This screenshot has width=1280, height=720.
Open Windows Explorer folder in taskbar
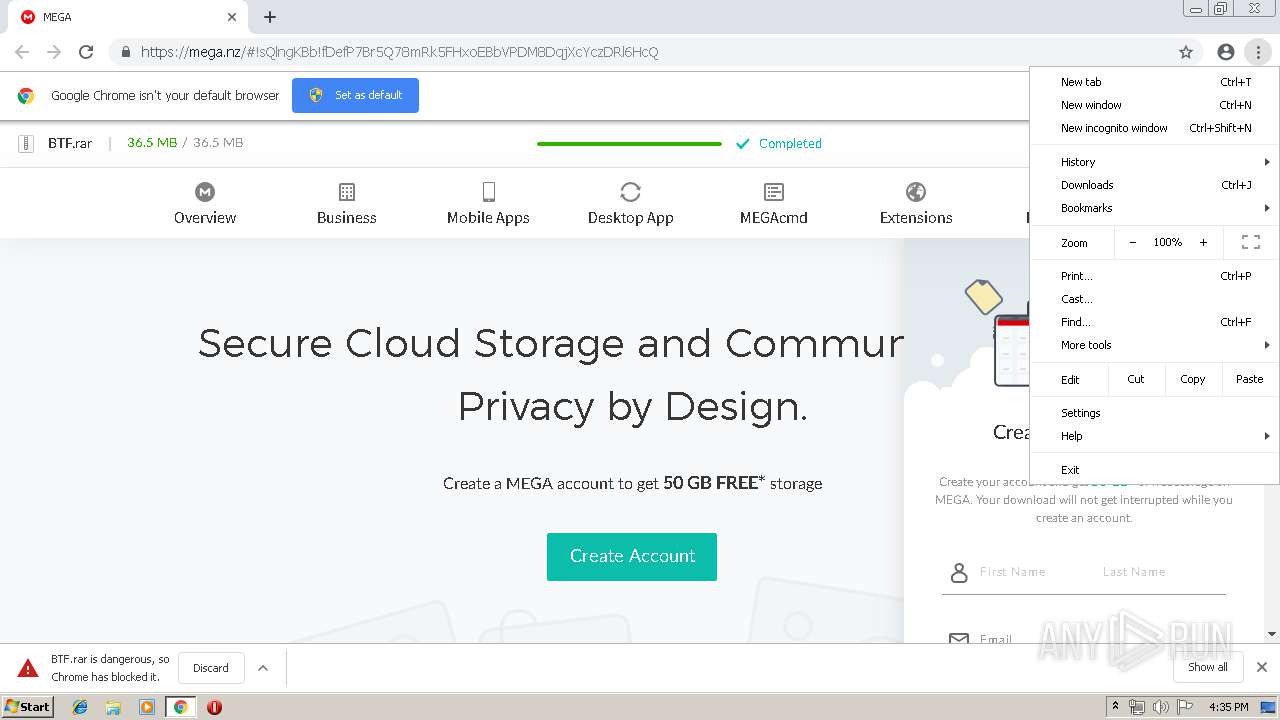pos(113,707)
